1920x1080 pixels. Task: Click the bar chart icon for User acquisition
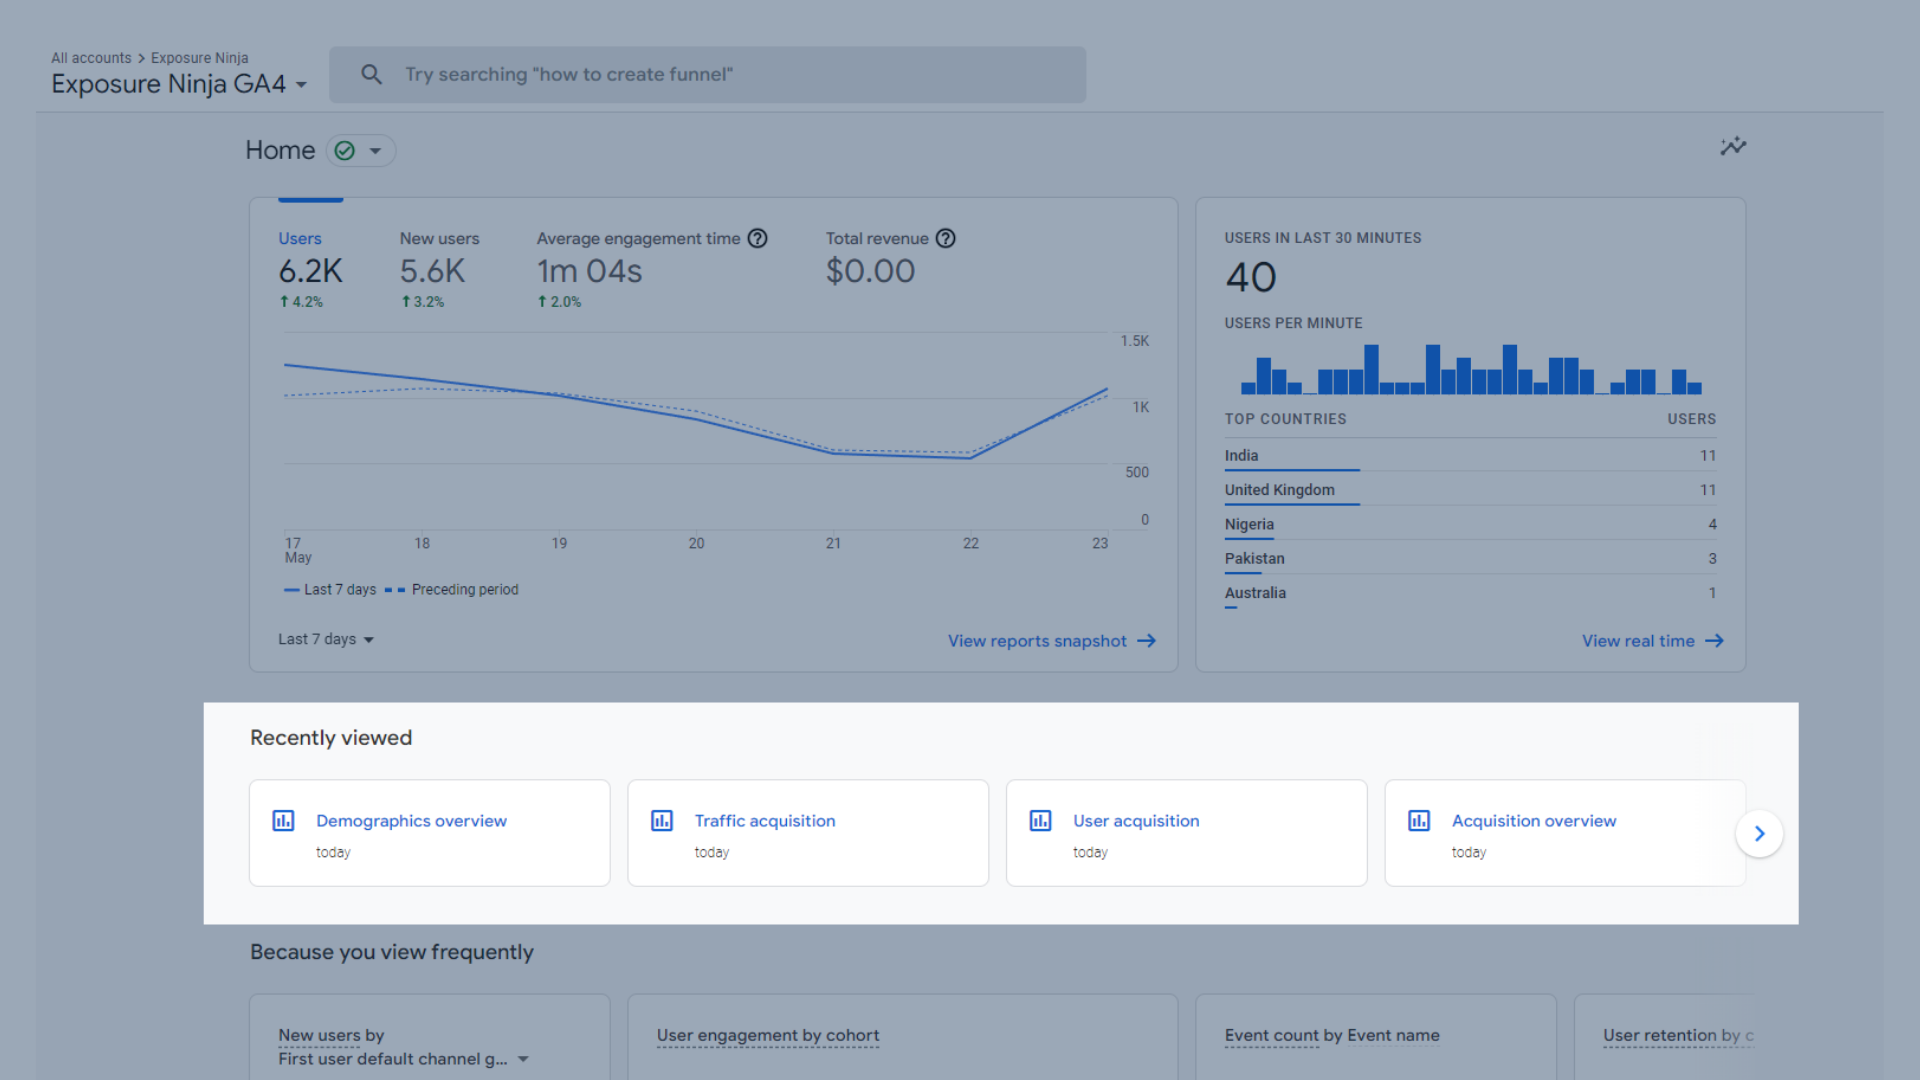[1040, 820]
